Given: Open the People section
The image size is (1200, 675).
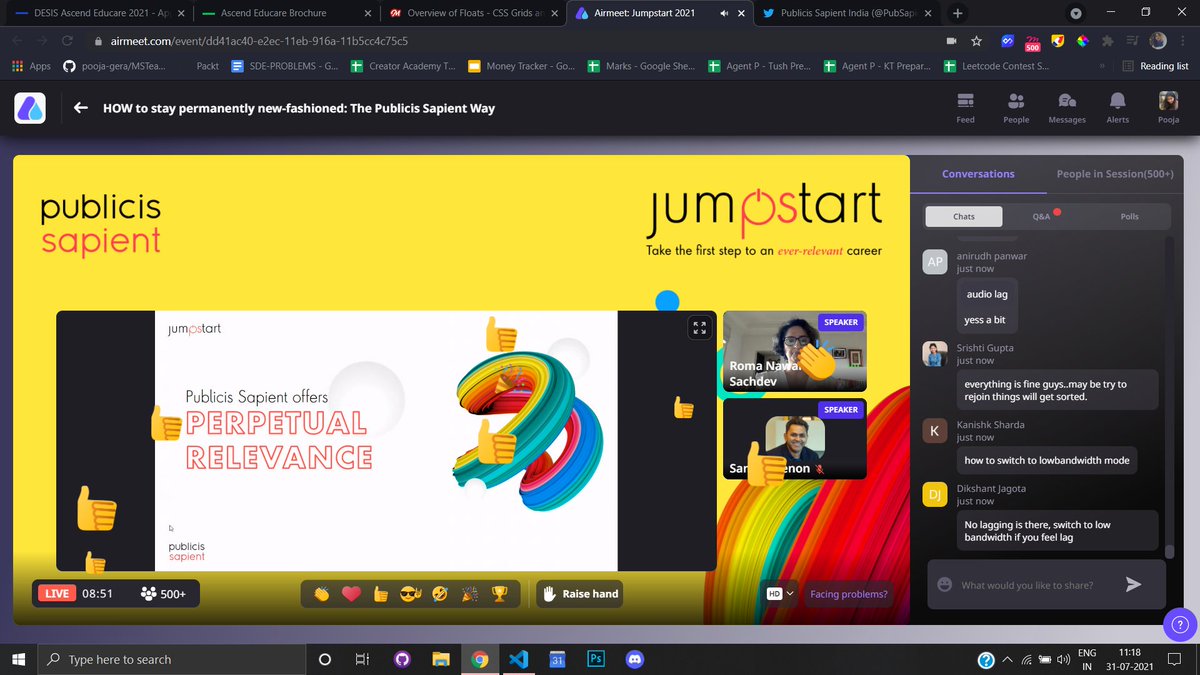Looking at the screenshot, I should point(1016,108).
